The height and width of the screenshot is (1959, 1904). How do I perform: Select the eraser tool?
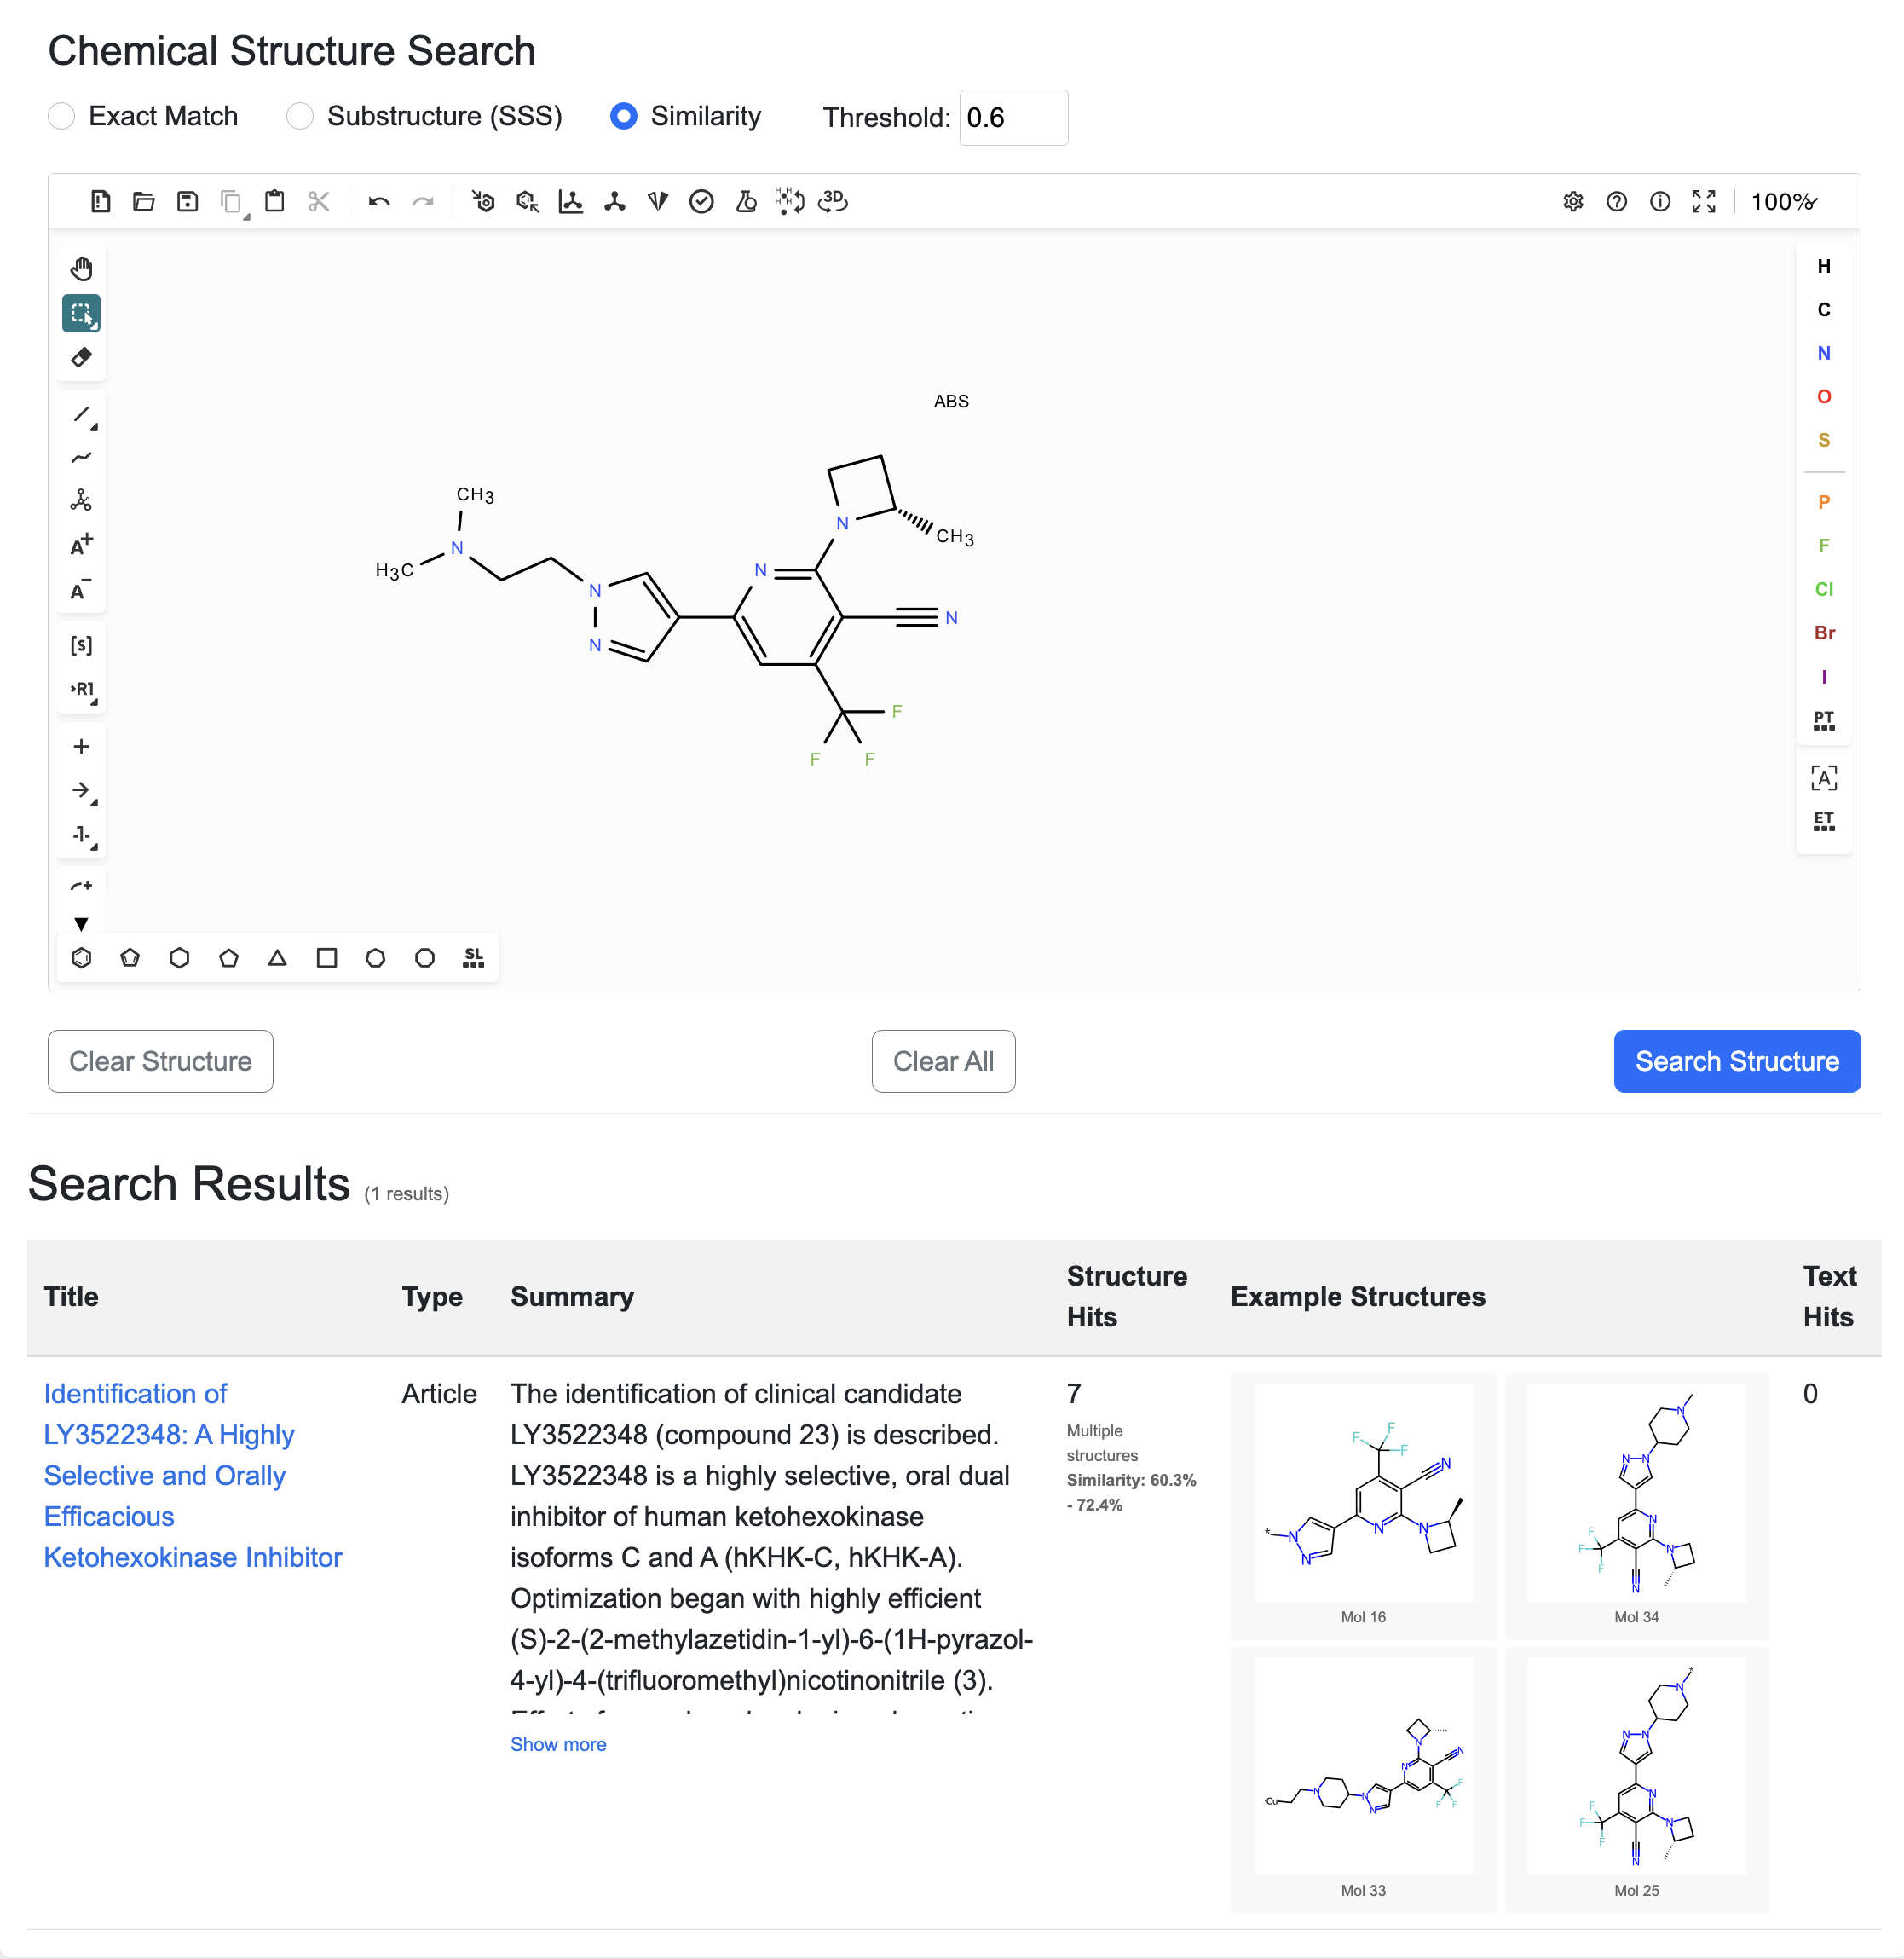click(82, 357)
